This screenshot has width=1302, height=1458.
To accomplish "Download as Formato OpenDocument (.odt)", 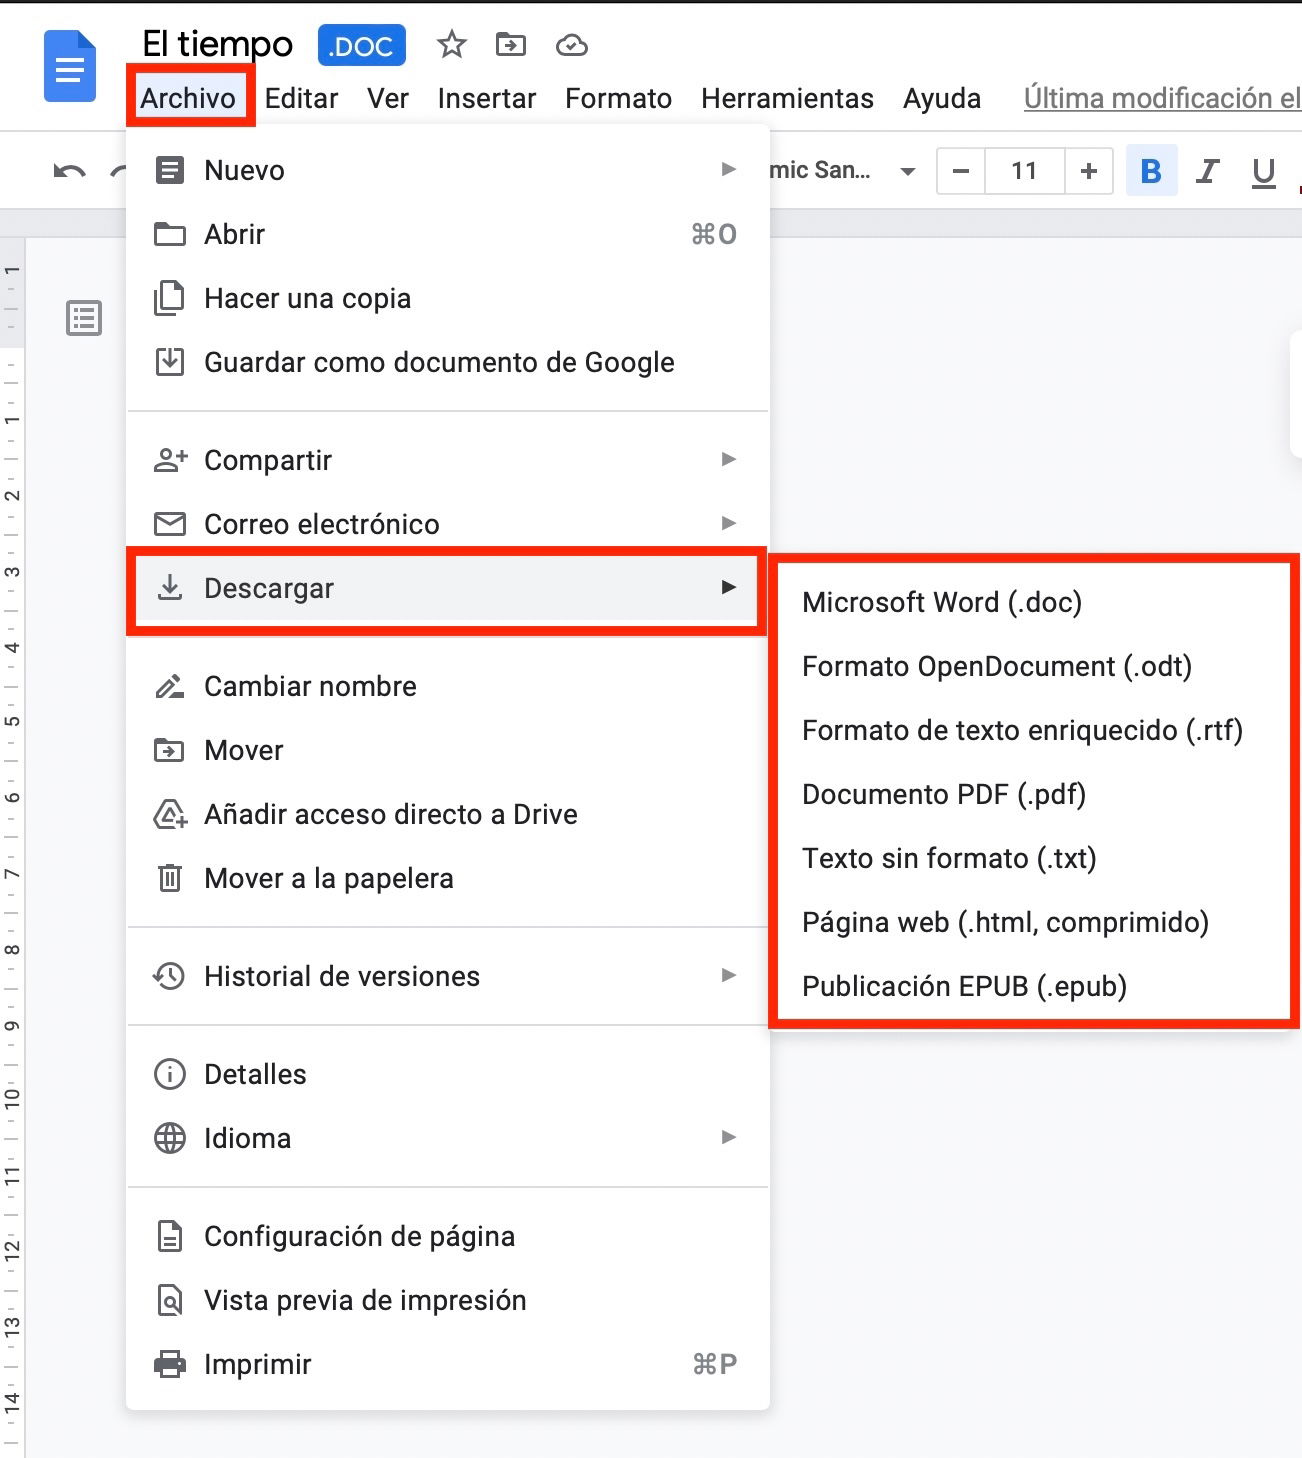I will coord(1034,666).
